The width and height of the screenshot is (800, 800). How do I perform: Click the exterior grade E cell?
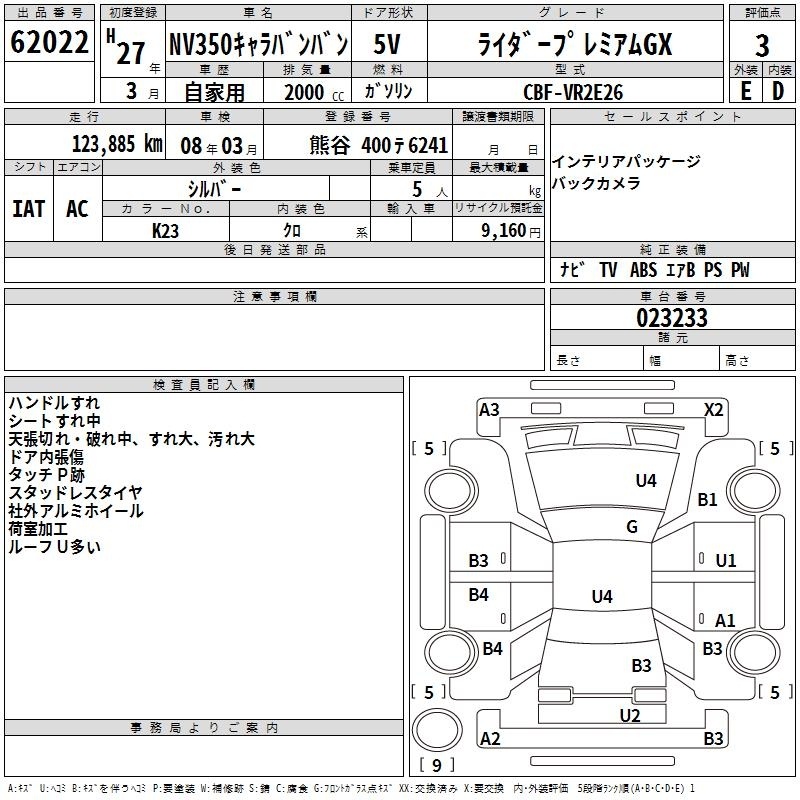click(745, 90)
